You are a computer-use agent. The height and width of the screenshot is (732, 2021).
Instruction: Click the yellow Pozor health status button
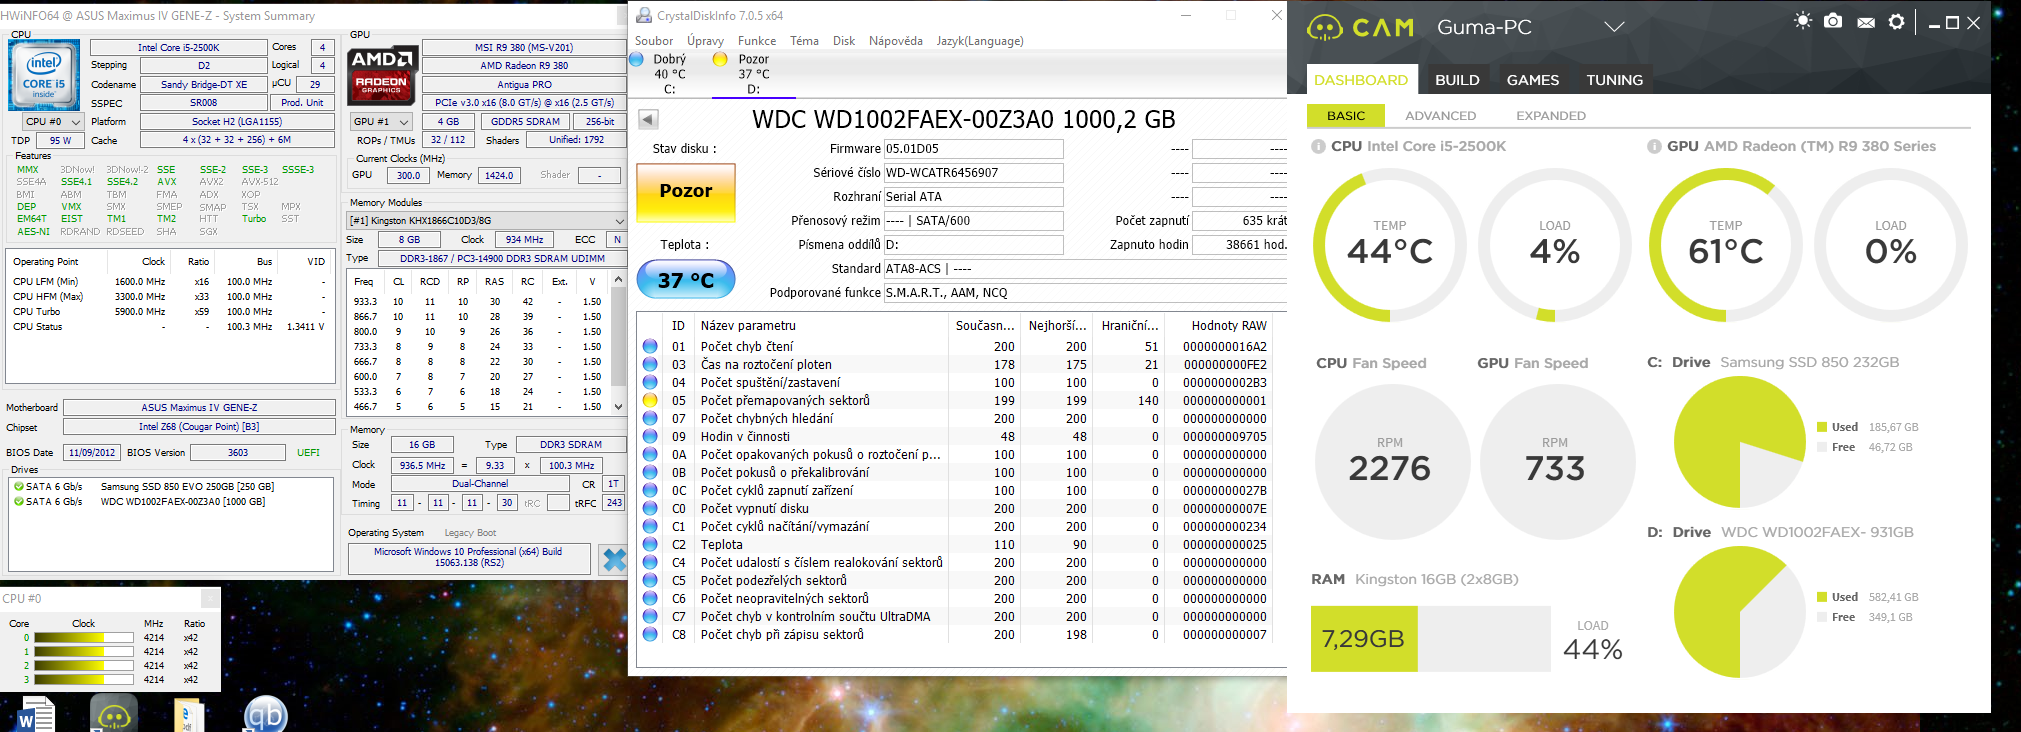(686, 191)
